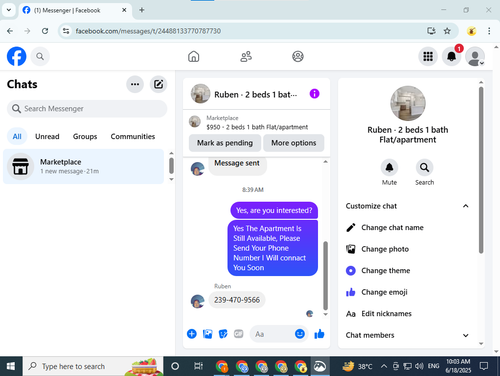
Task: Click the Ruben chat header title
Action: [x=255, y=95]
